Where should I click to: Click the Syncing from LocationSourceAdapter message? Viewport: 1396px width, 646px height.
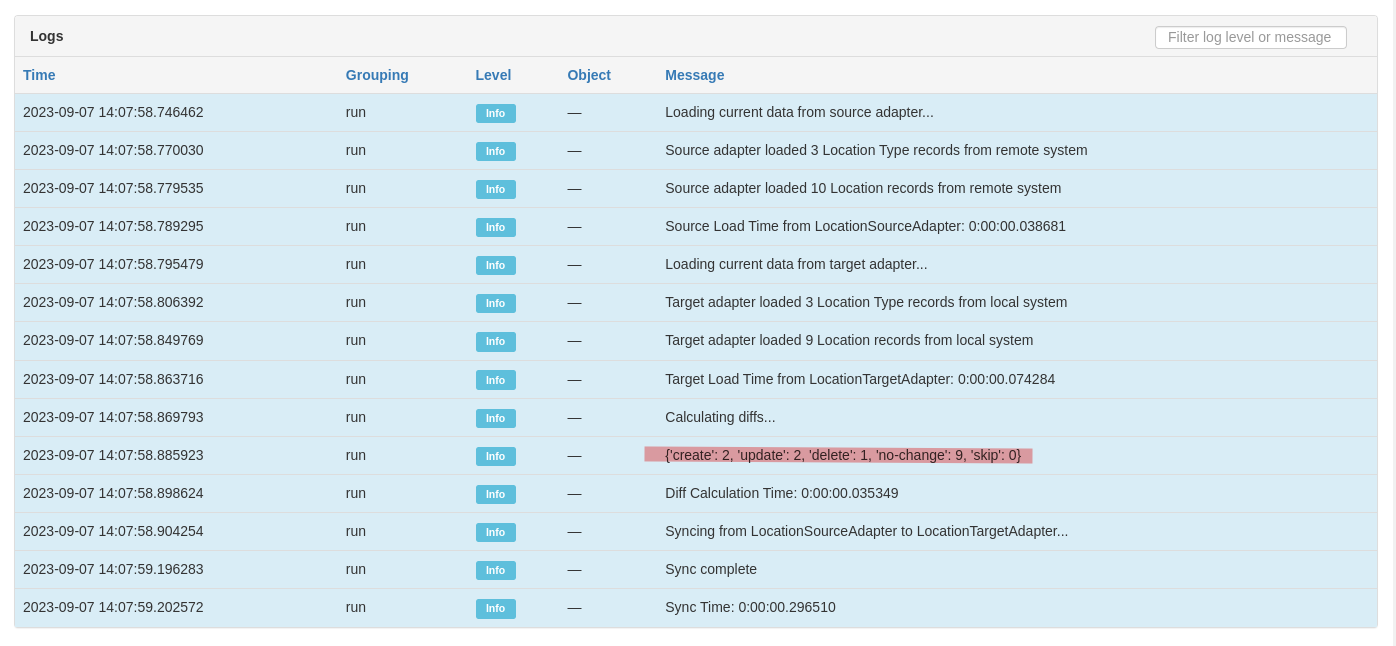(866, 531)
